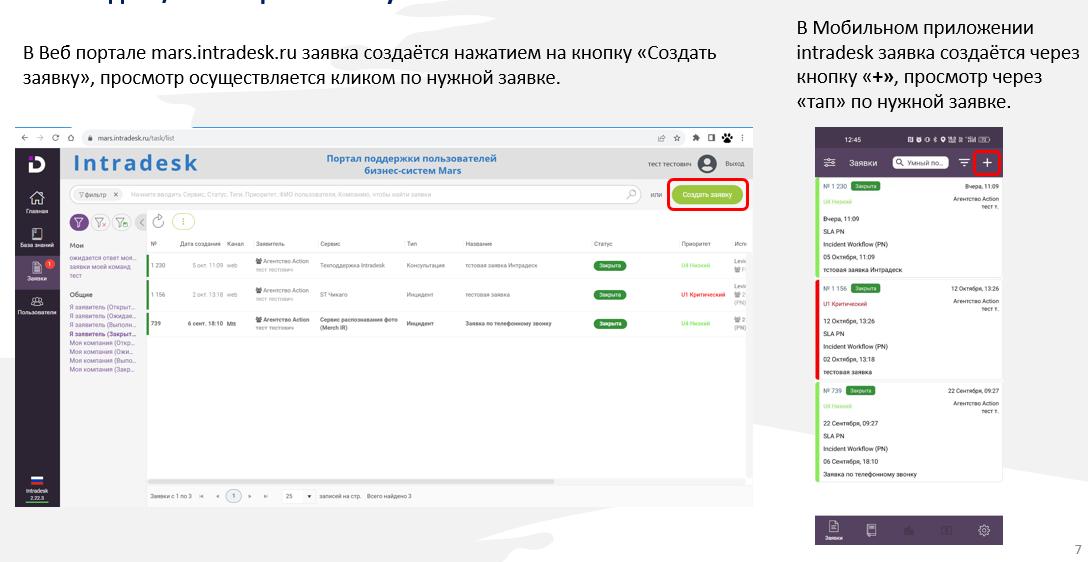Image resolution: width=1088 pixels, height=562 pixels.
Task: Open Пользователи in the web sidebar
Action: pos(37,306)
